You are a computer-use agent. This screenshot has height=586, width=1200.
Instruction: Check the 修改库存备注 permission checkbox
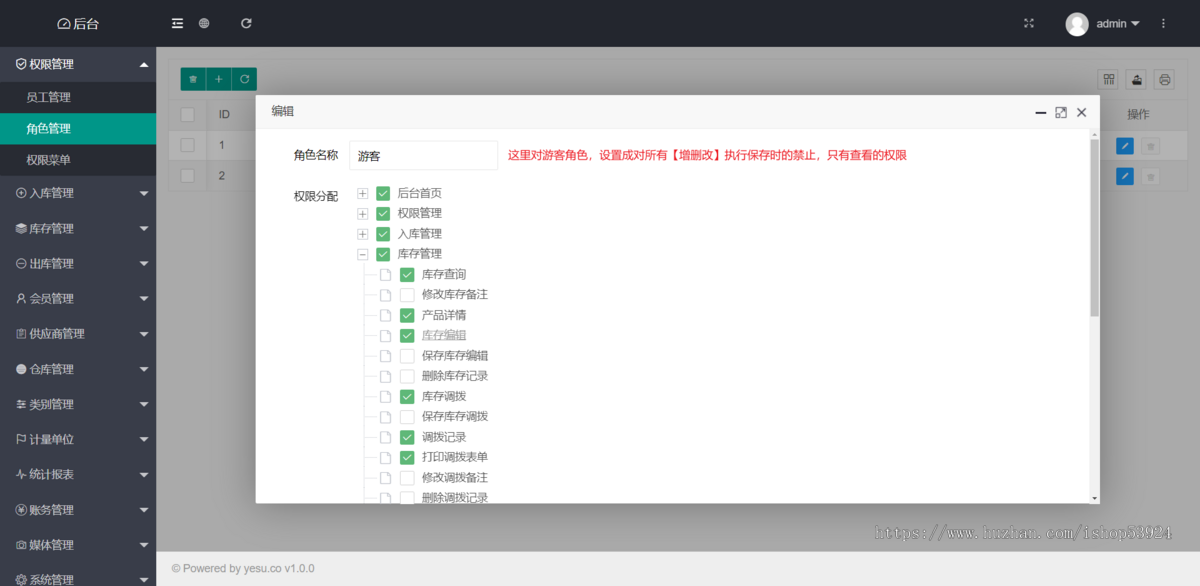pos(407,294)
